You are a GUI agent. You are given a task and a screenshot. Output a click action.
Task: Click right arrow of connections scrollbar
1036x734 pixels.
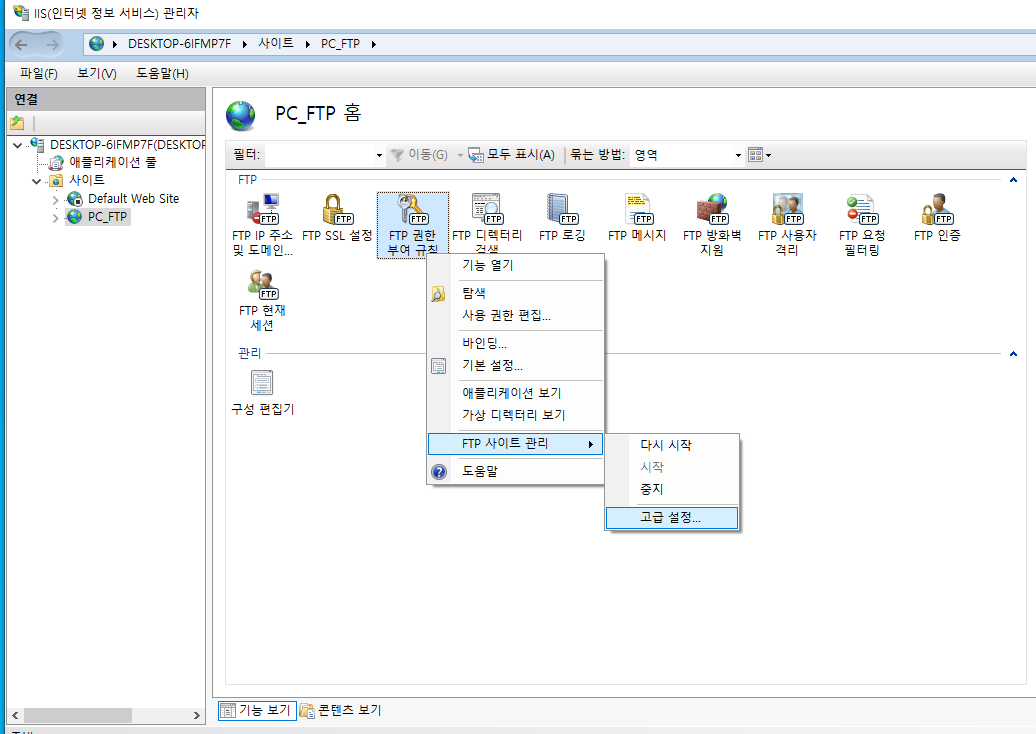(196, 716)
